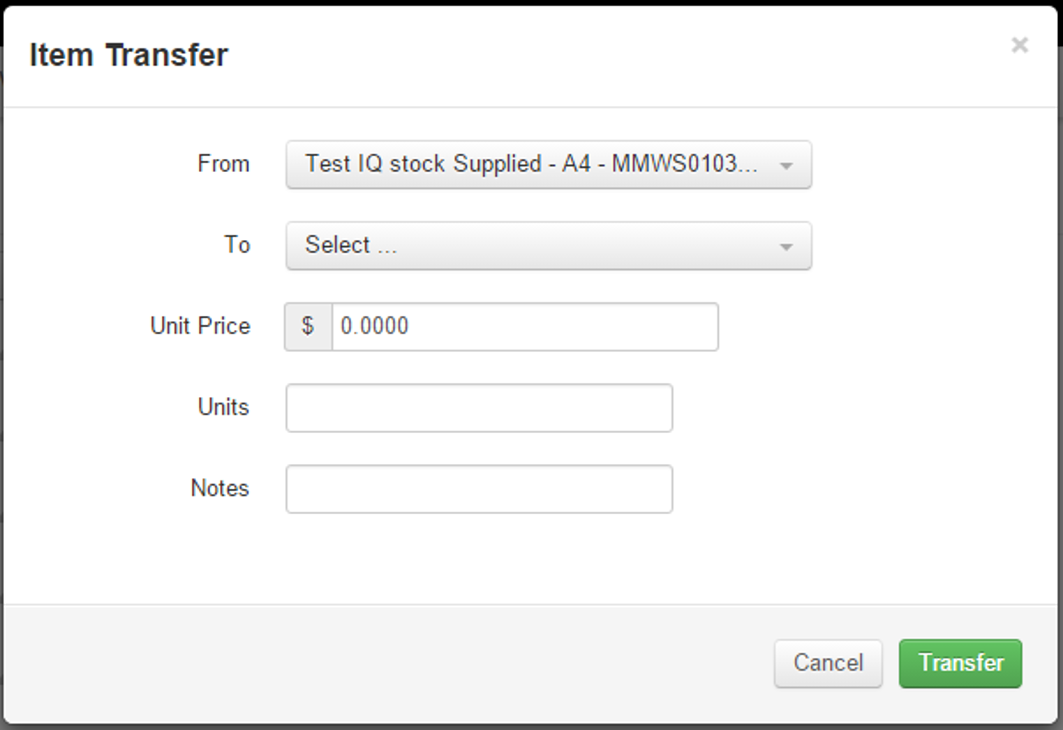Viewport: 1063px width, 730px height.
Task: Click the Select ... placeholder text
Action: [x=351, y=246]
